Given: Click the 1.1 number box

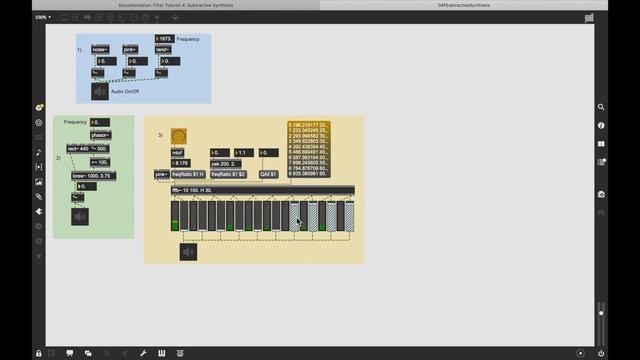Looking at the screenshot, I should (244, 153).
